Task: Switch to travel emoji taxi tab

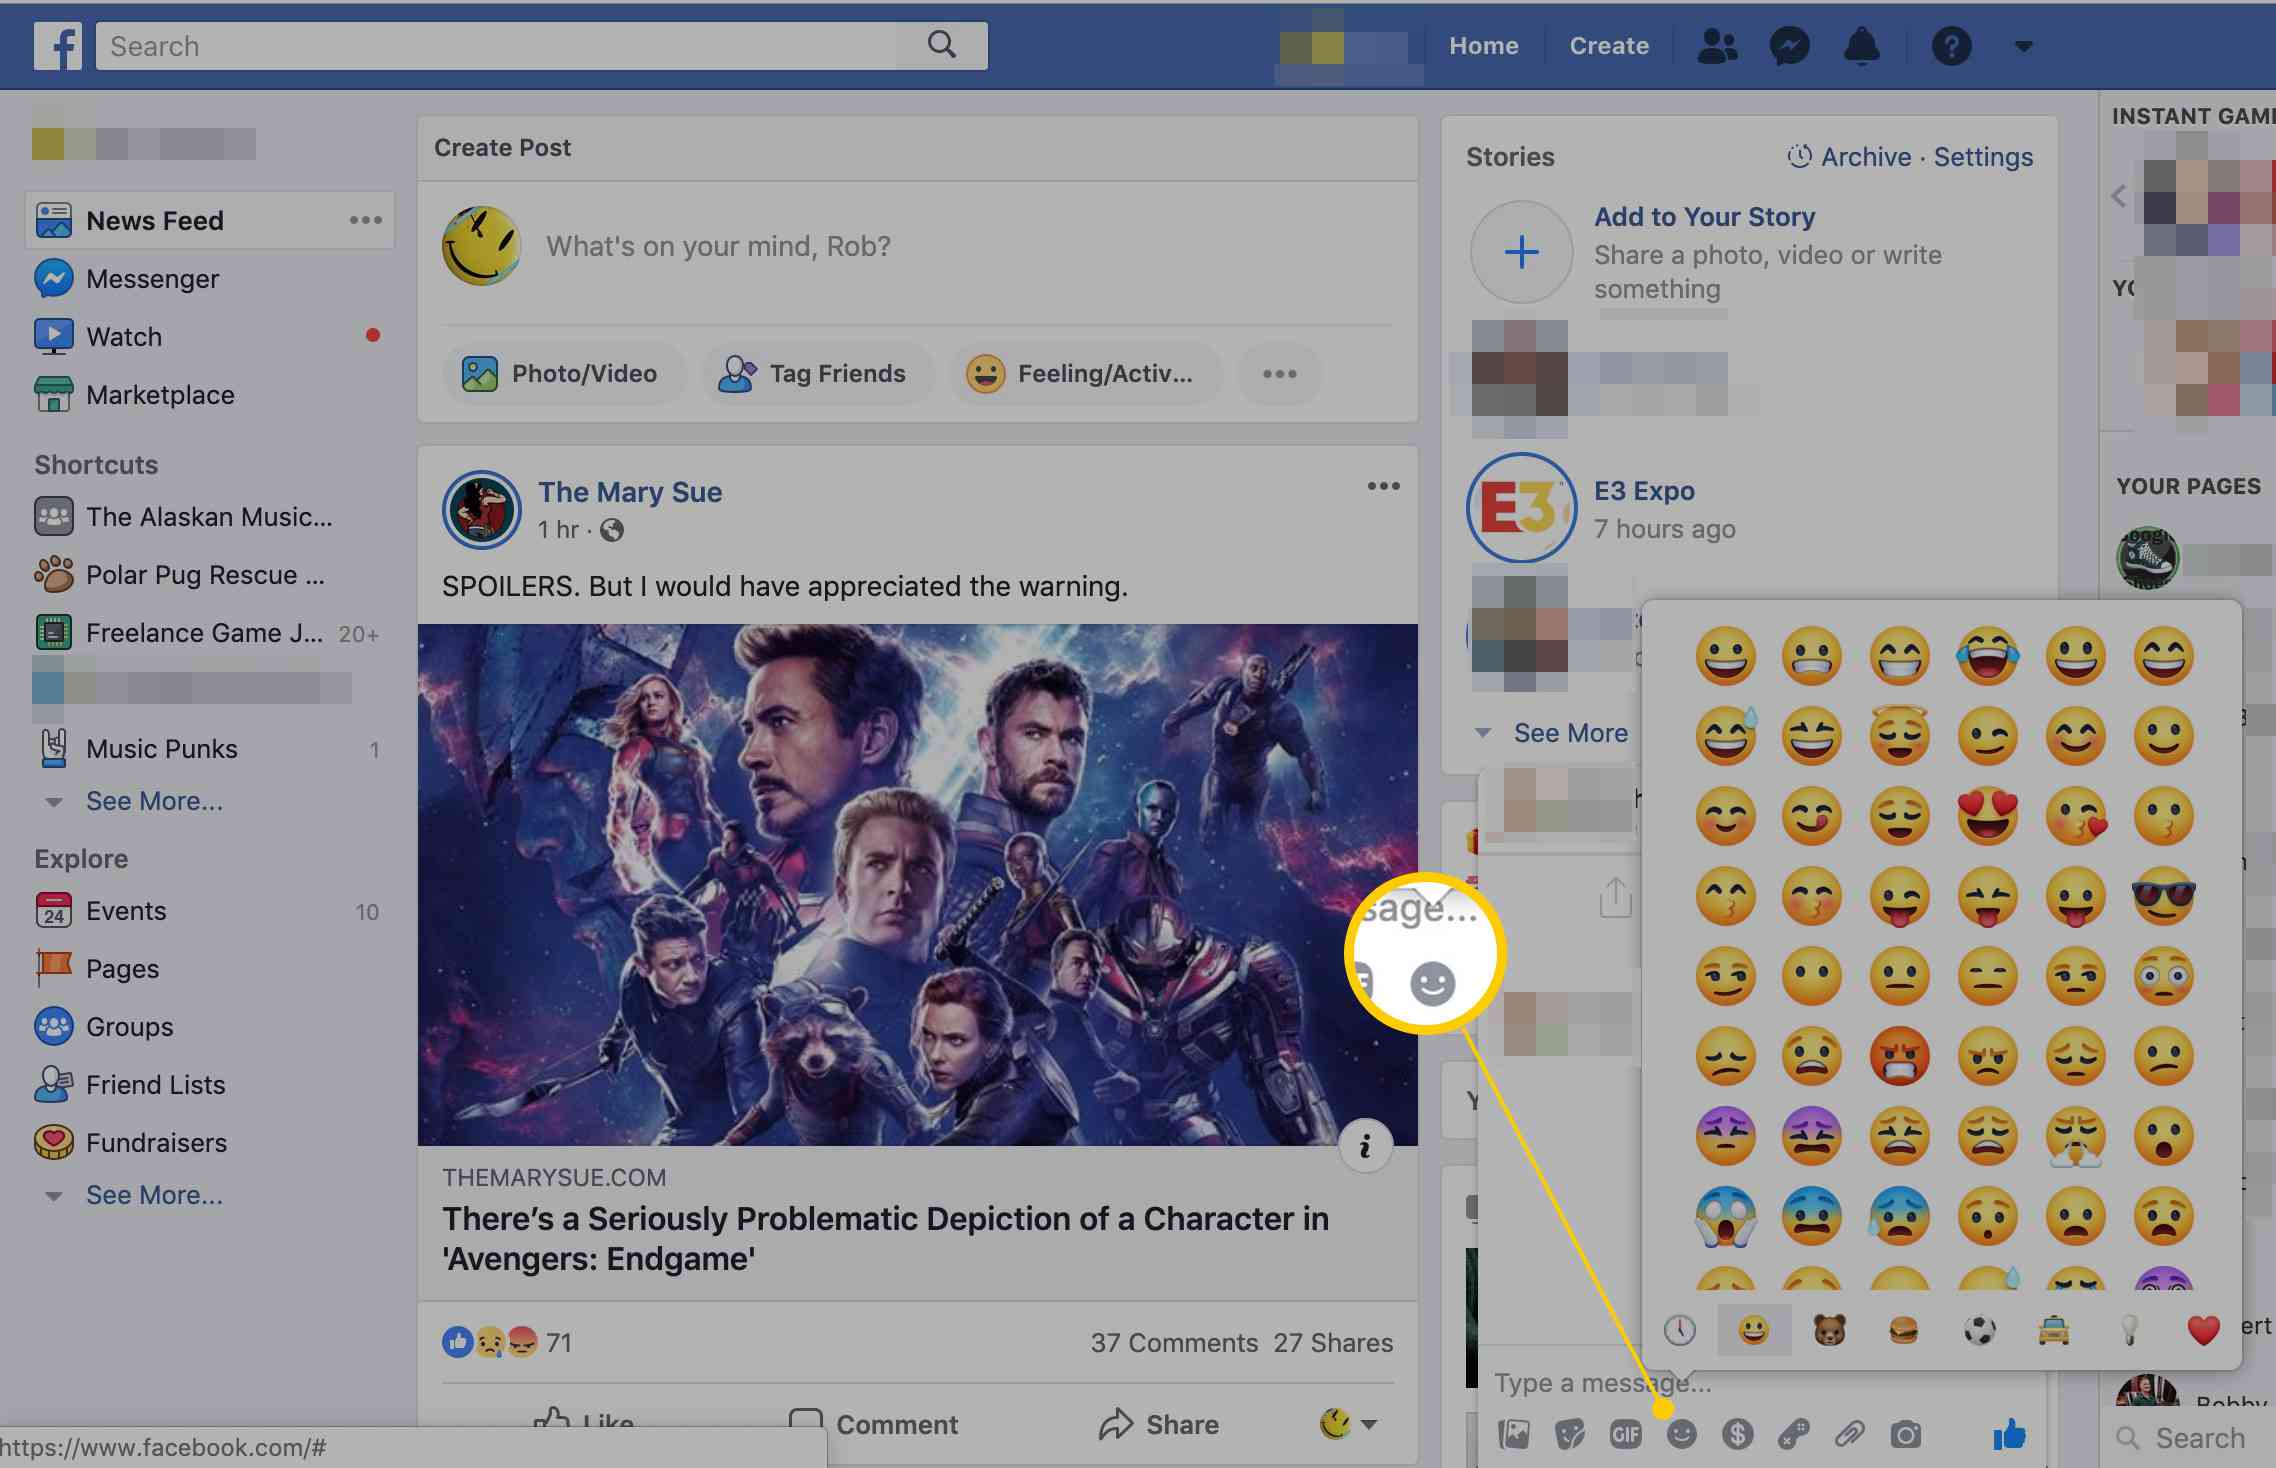Action: (2053, 1330)
